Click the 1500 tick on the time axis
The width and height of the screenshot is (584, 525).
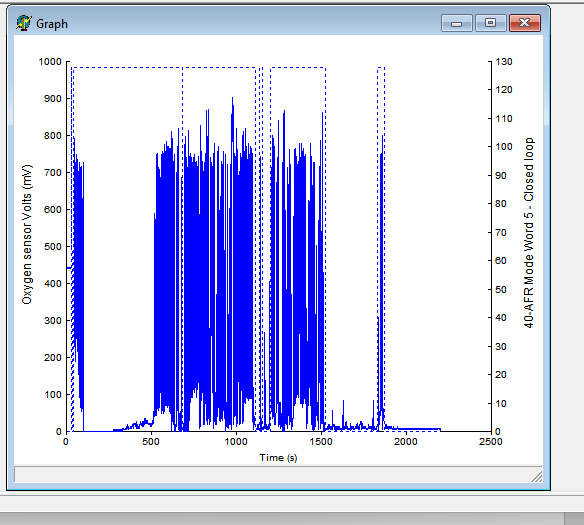321,442
